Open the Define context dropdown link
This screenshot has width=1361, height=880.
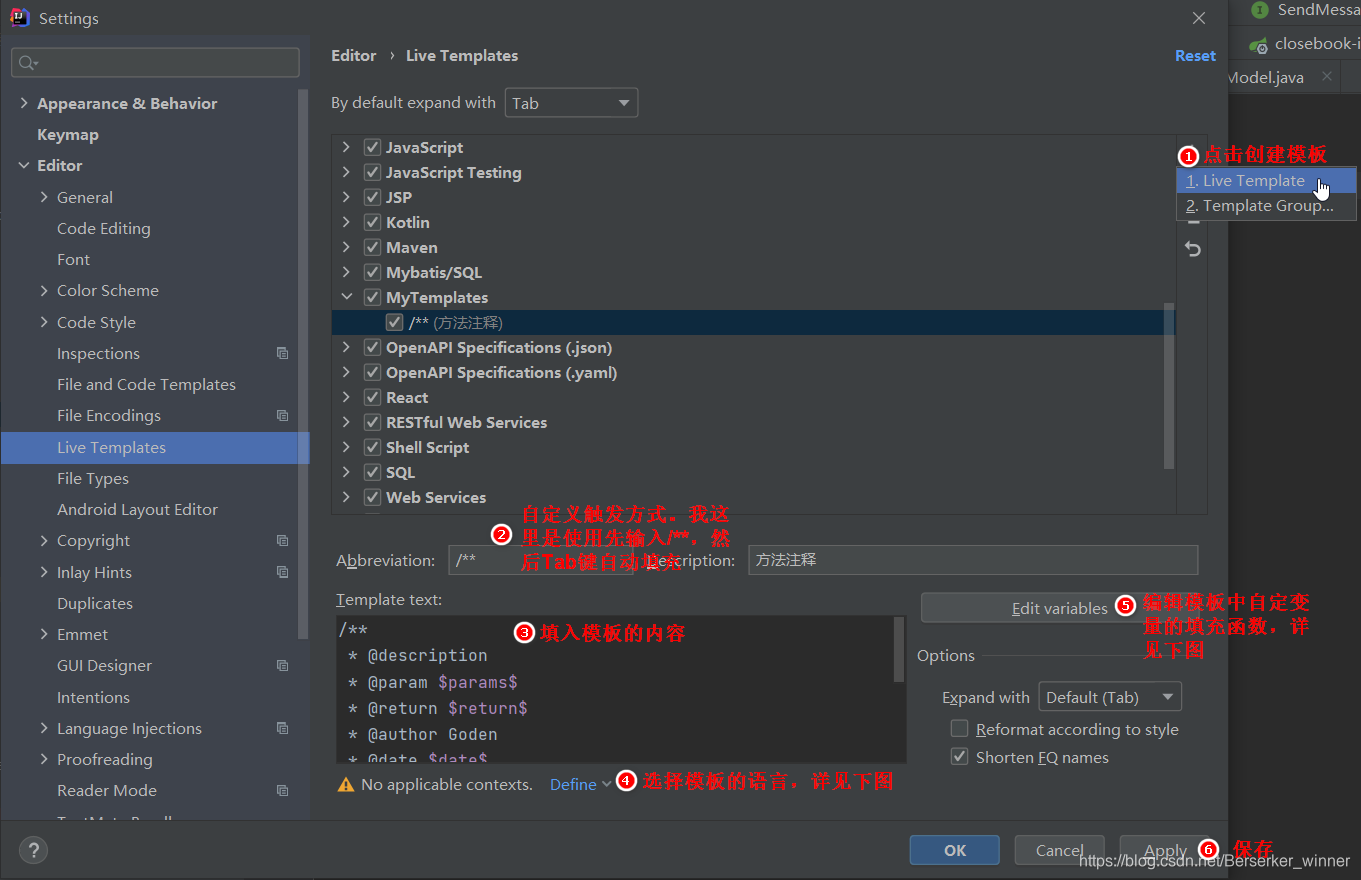[x=580, y=785]
